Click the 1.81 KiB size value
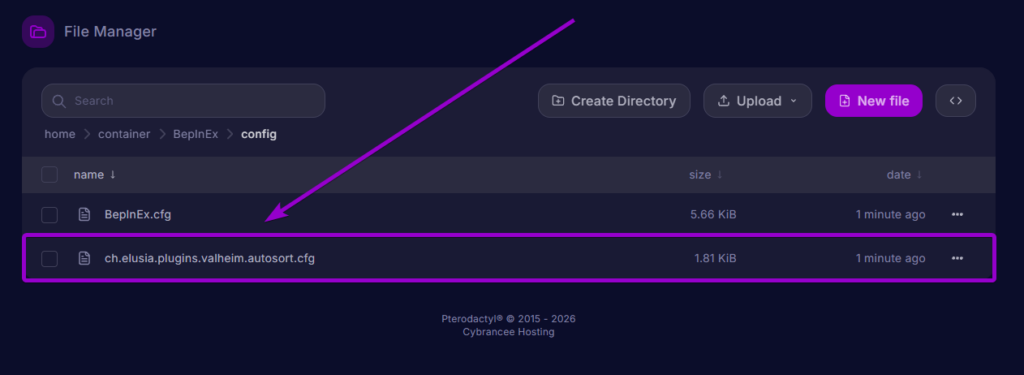This screenshot has width=1024, height=375. [715, 258]
